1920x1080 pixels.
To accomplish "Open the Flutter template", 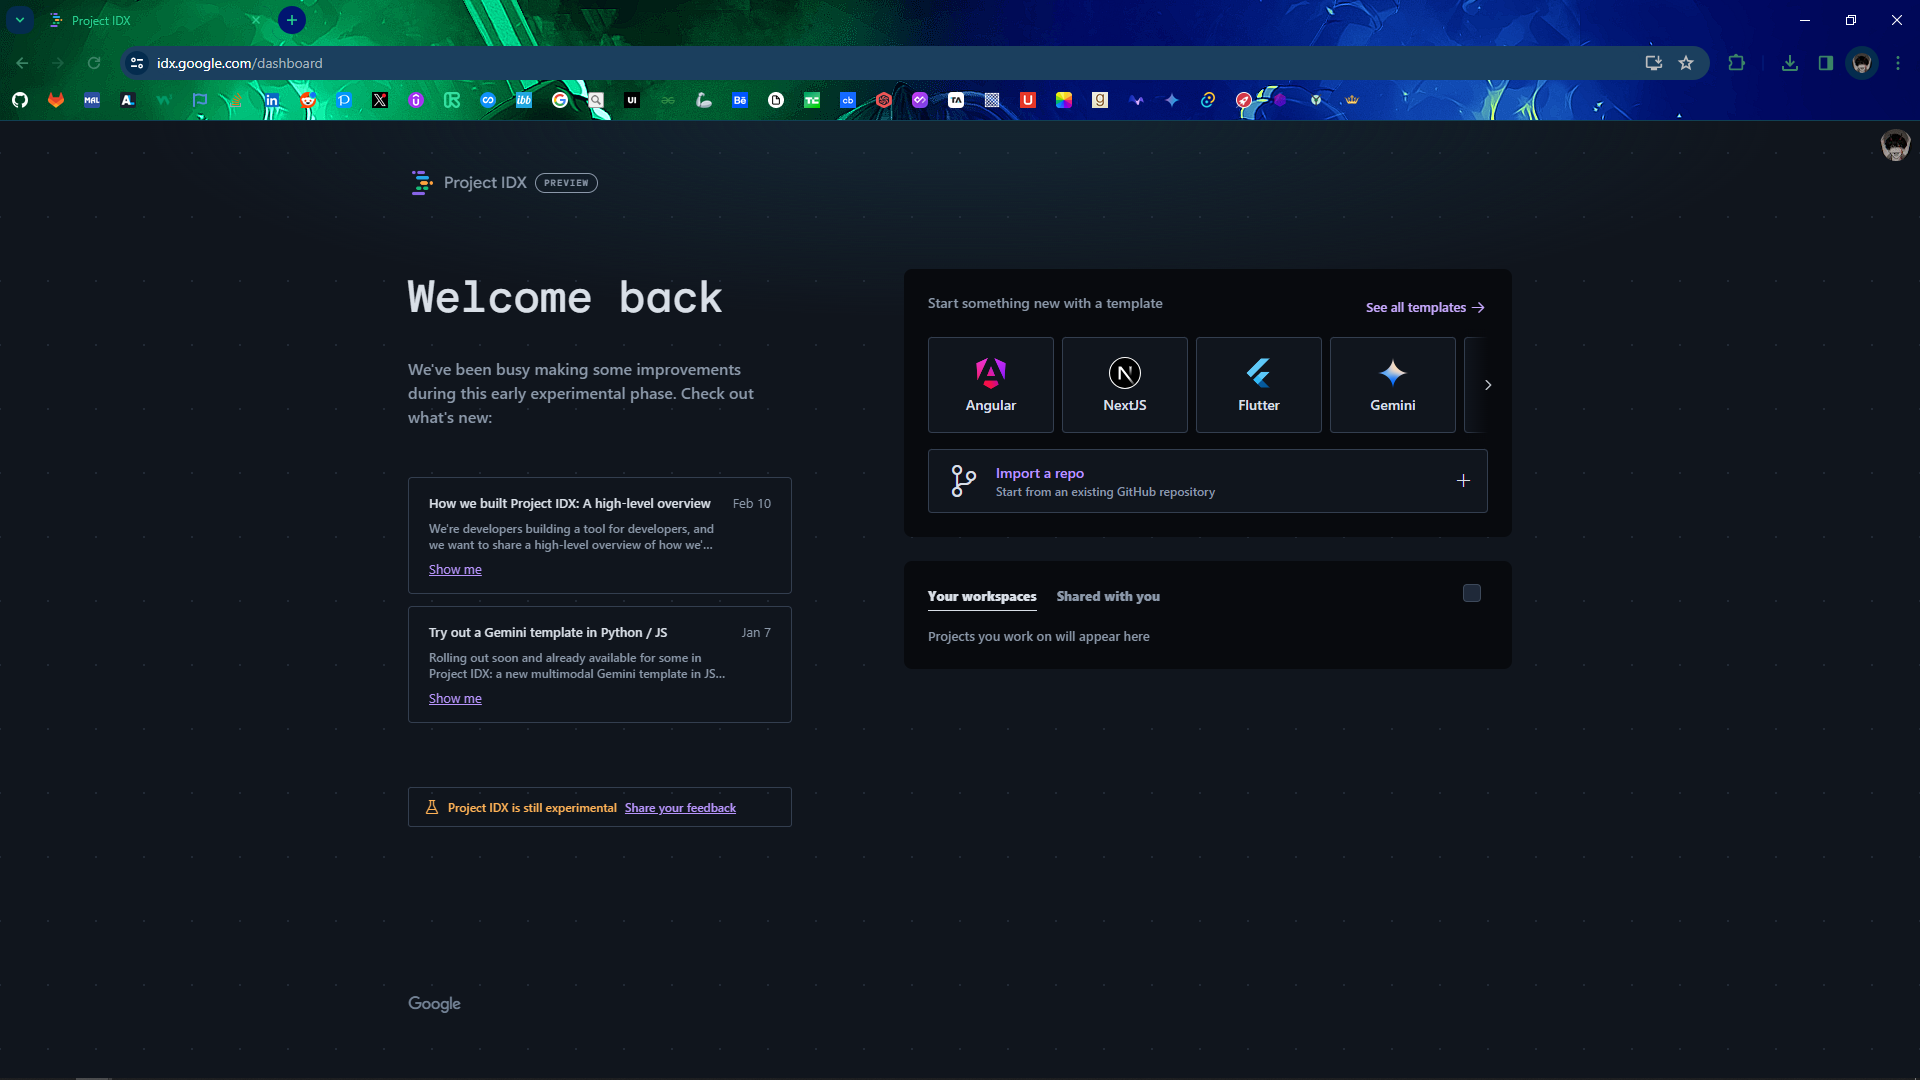I will (x=1258, y=384).
